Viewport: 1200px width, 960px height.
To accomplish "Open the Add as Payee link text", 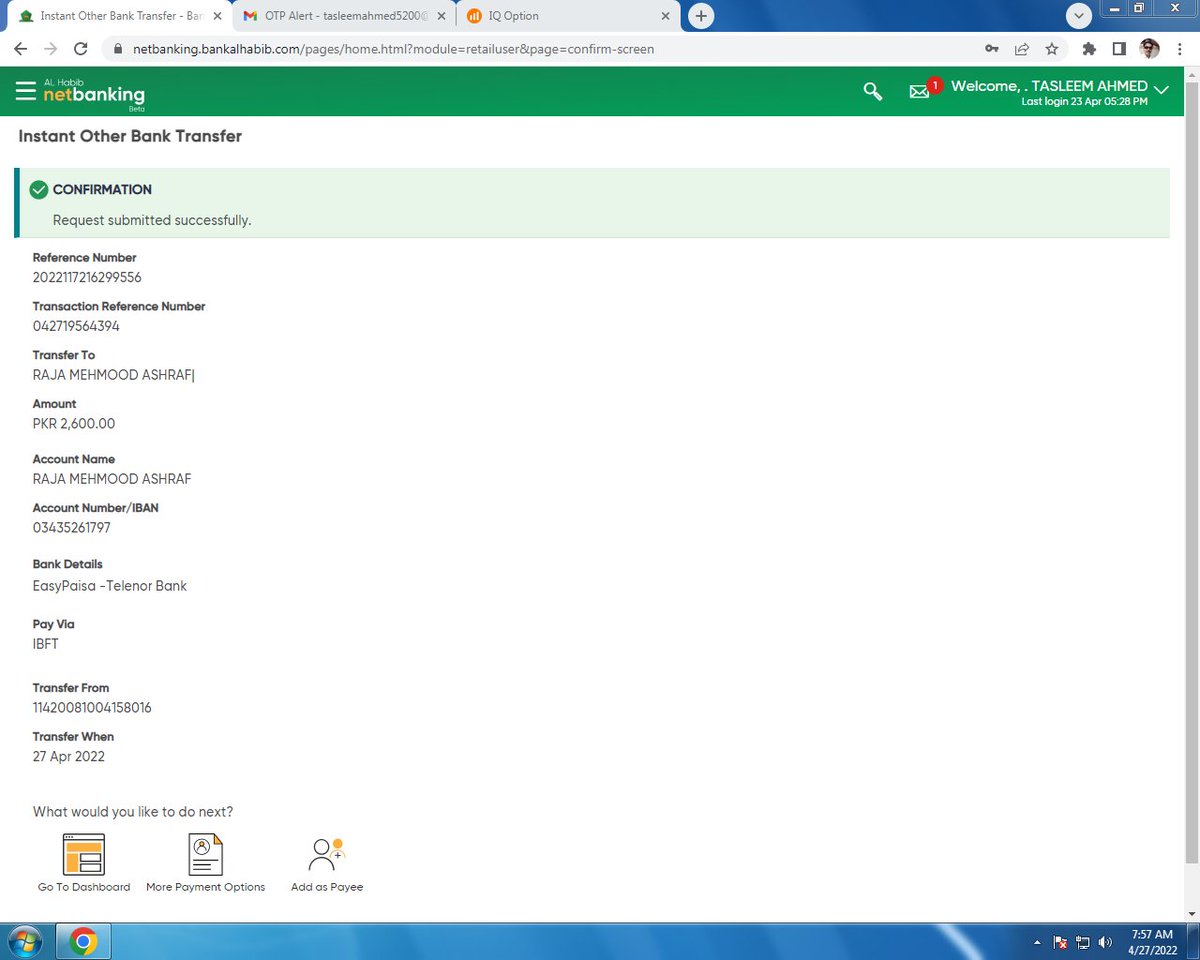I will coord(327,887).
